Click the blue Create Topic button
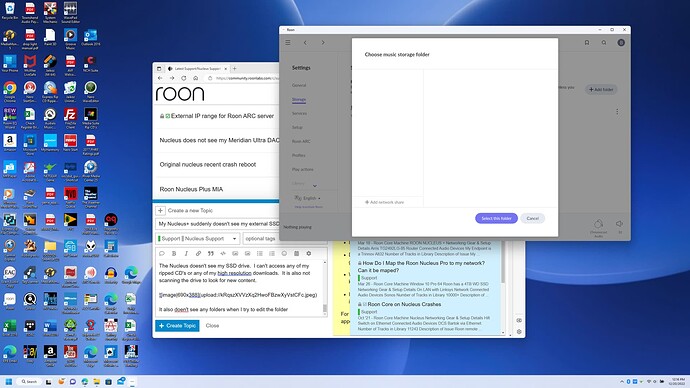690x388 pixels. [x=177, y=326]
